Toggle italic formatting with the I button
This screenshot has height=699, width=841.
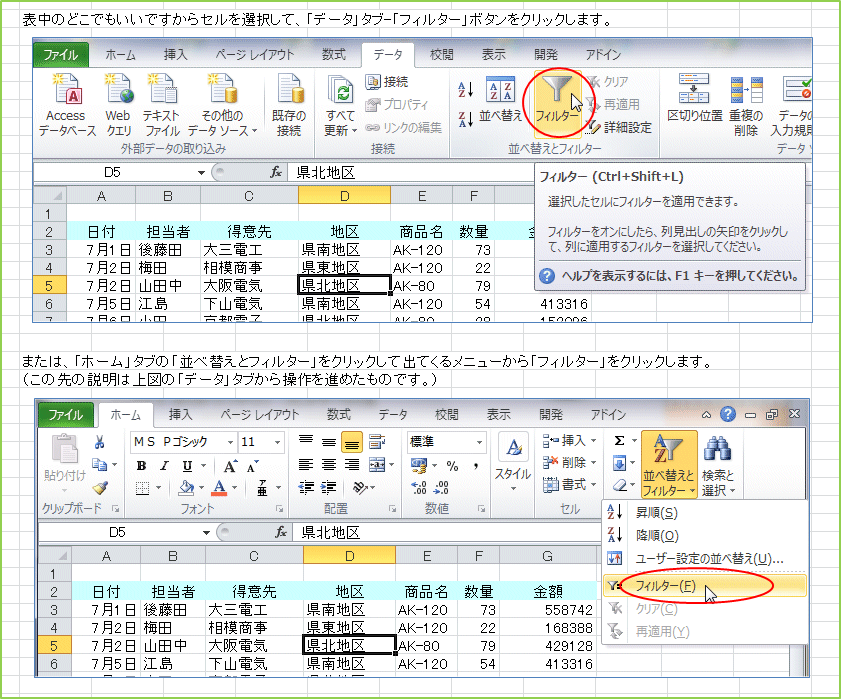tap(163, 466)
